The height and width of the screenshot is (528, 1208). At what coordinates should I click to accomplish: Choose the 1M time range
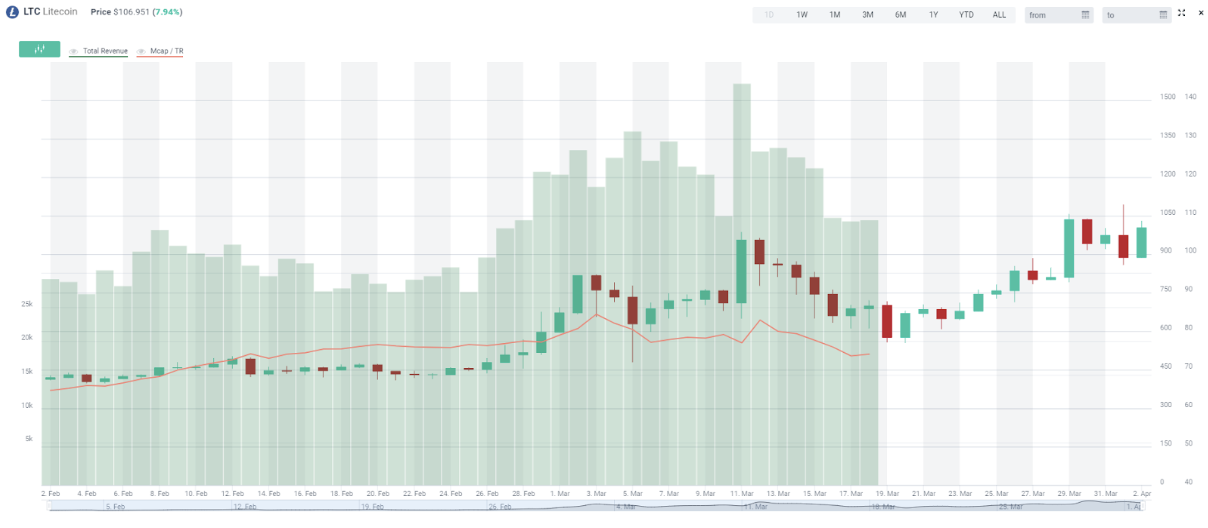click(x=834, y=15)
